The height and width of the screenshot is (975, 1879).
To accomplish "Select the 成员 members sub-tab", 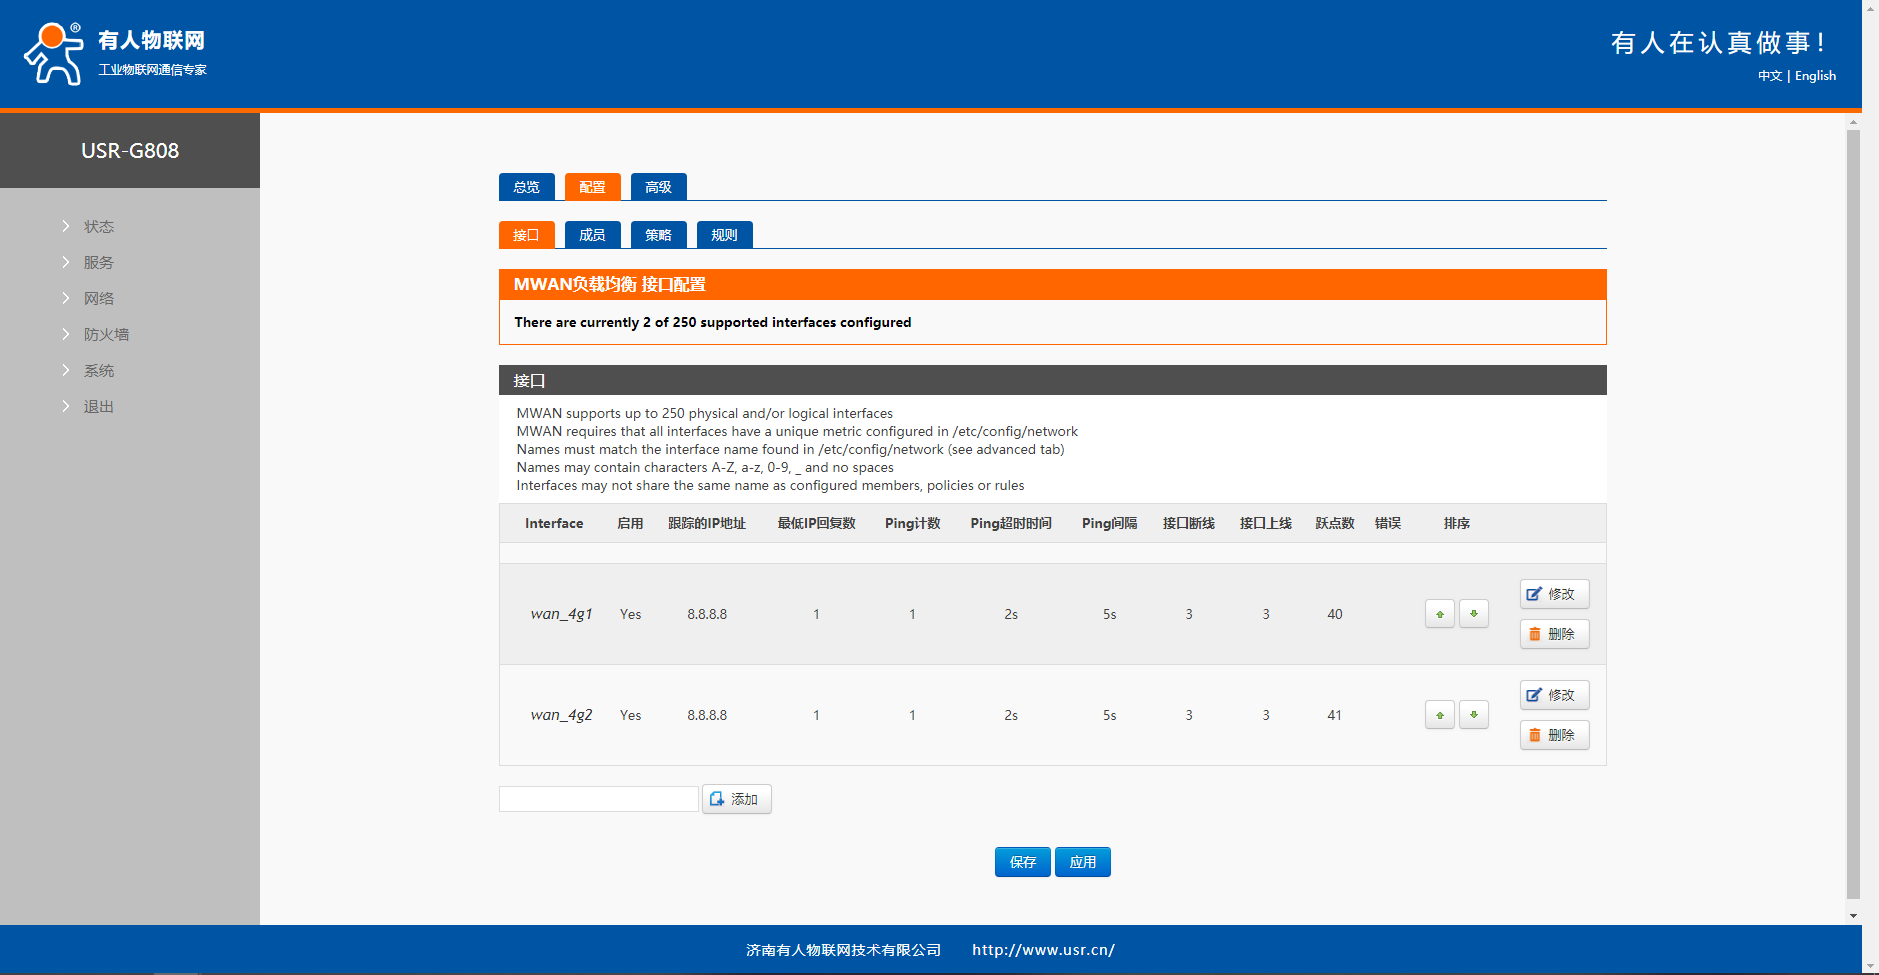I will click(592, 235).
